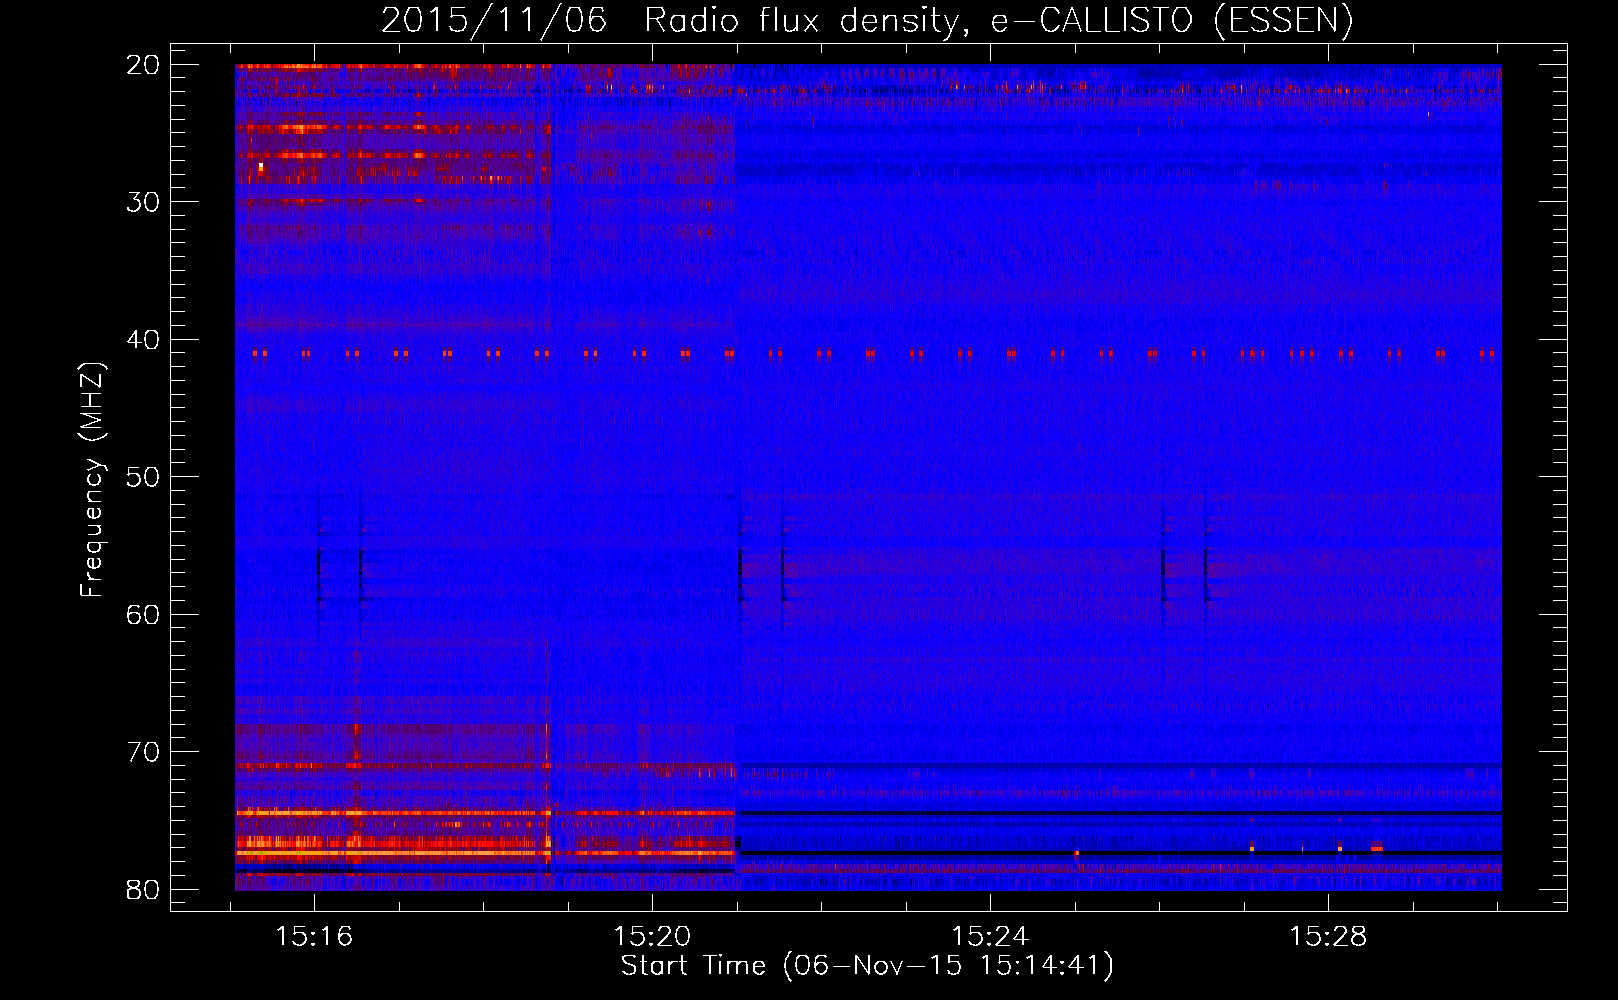Click the 30 frequency tick label
The width and height of the screenshot is (1618, 1000).
pos(143,202)
